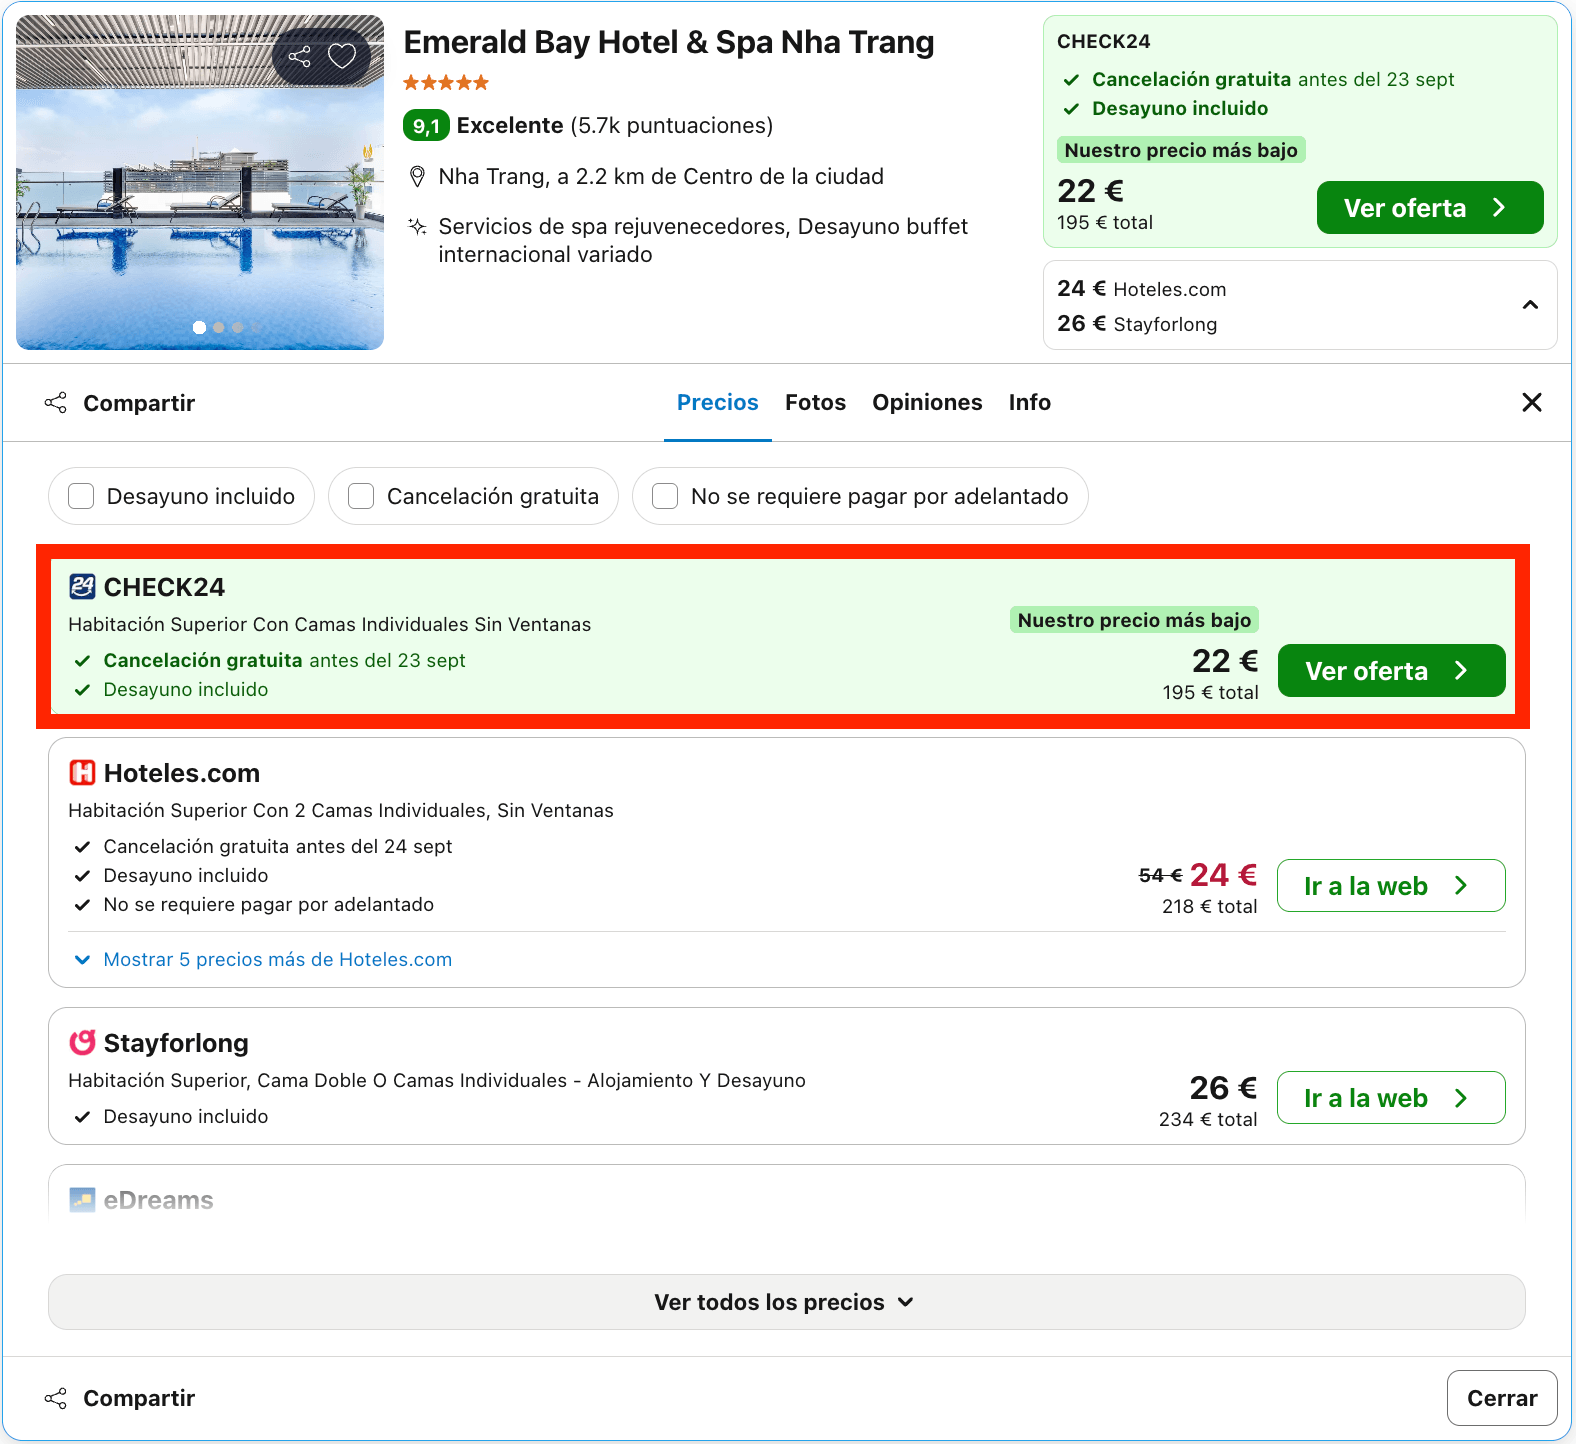Viewport: 1576px width, 1444px height.
Task: Click Ver oferta in CHECK24 price row
Action: [1391, 671]
